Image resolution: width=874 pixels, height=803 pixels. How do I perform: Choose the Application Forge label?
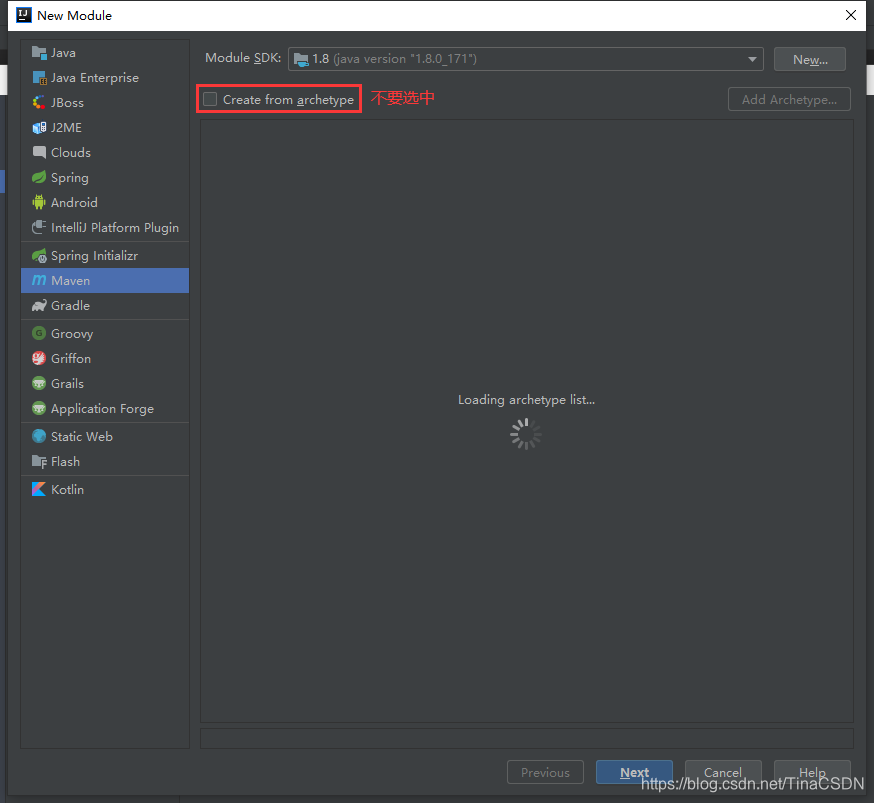[x=102, y=408]
